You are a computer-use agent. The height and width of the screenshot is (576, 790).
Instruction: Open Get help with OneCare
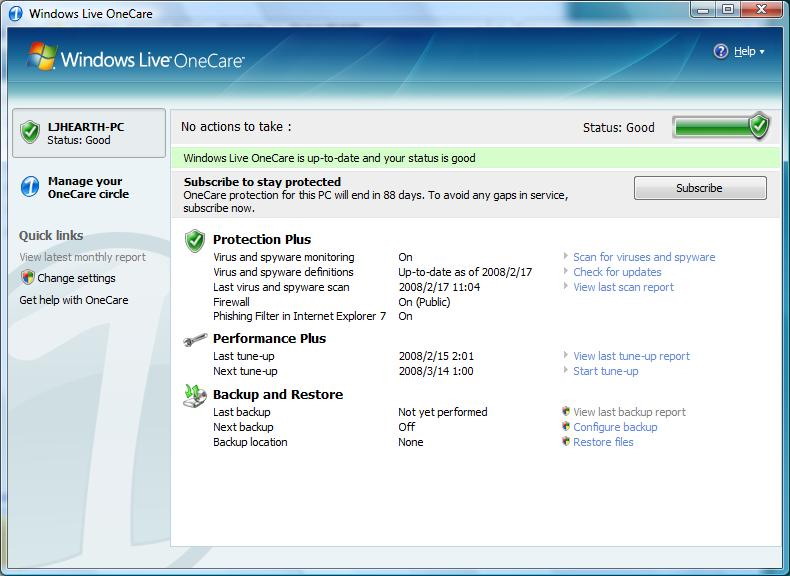point(74,300)
